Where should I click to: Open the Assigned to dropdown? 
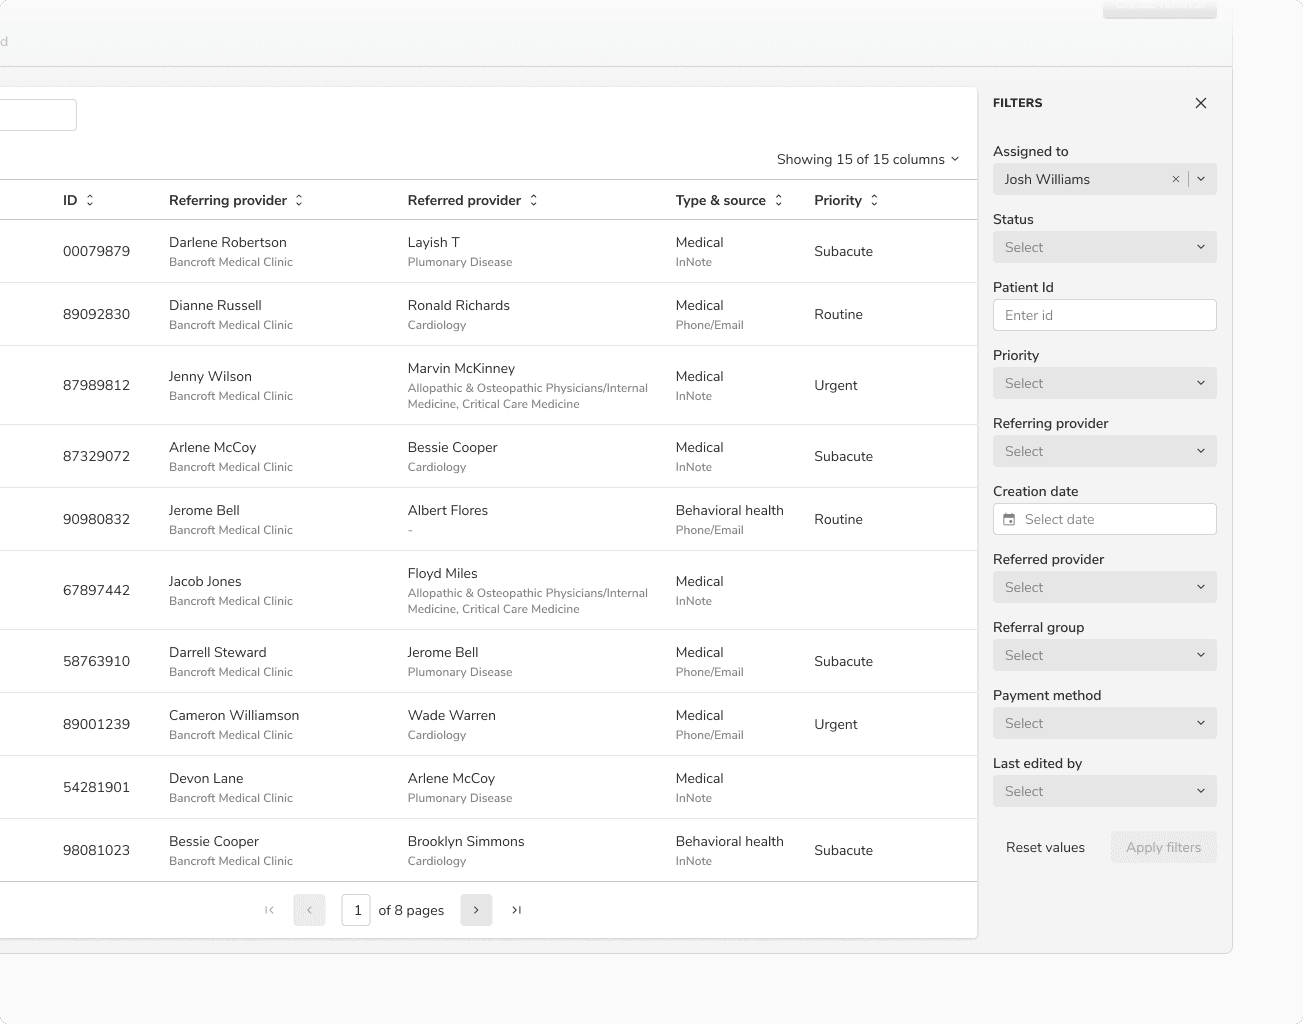coord(1200,179)
